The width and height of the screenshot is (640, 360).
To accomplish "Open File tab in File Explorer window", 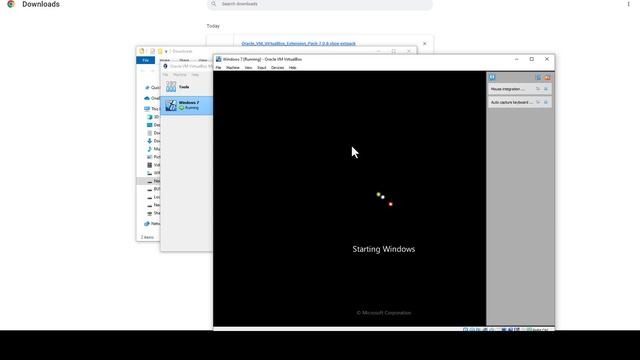I will 145,60.
